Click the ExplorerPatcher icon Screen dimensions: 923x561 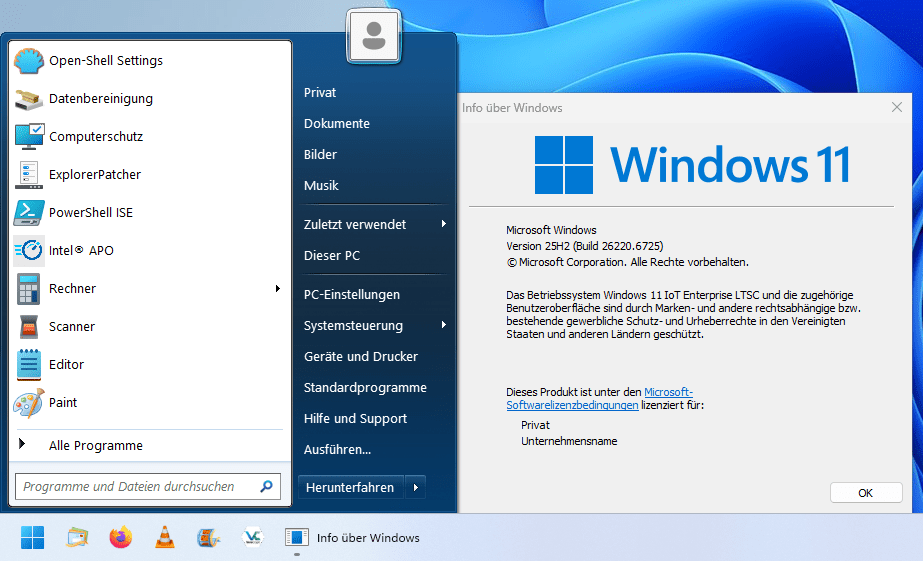pos(29,175)
